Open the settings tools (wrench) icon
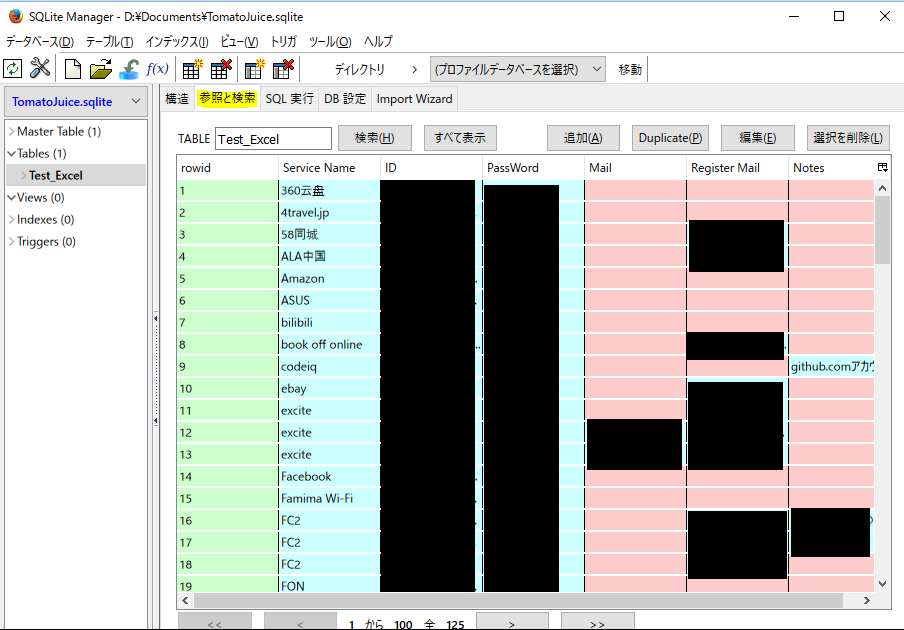The height and width of the screenshot is (630, 904). (40, 69)
